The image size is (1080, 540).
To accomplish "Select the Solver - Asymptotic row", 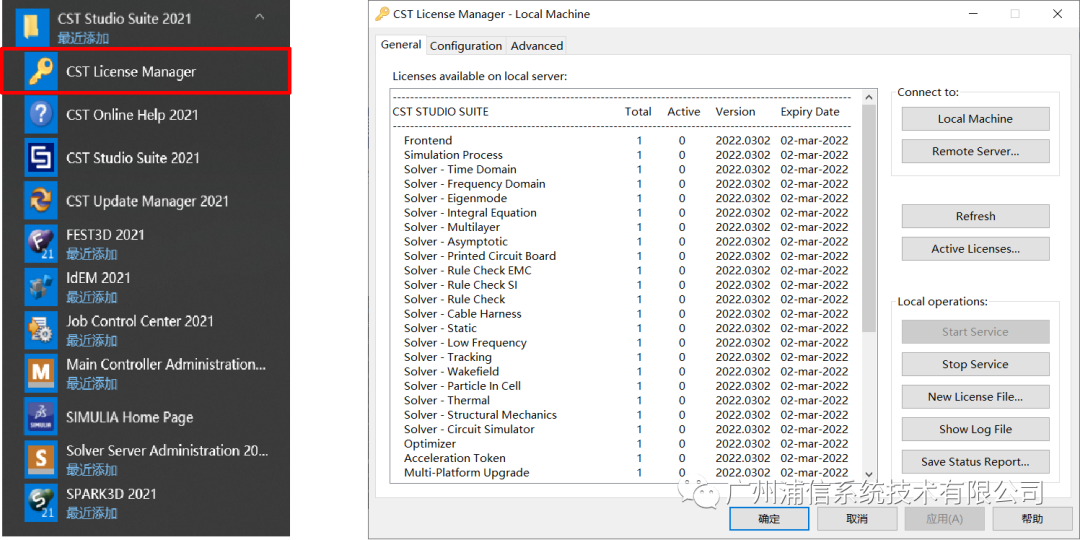I will (x=625, y=242).
